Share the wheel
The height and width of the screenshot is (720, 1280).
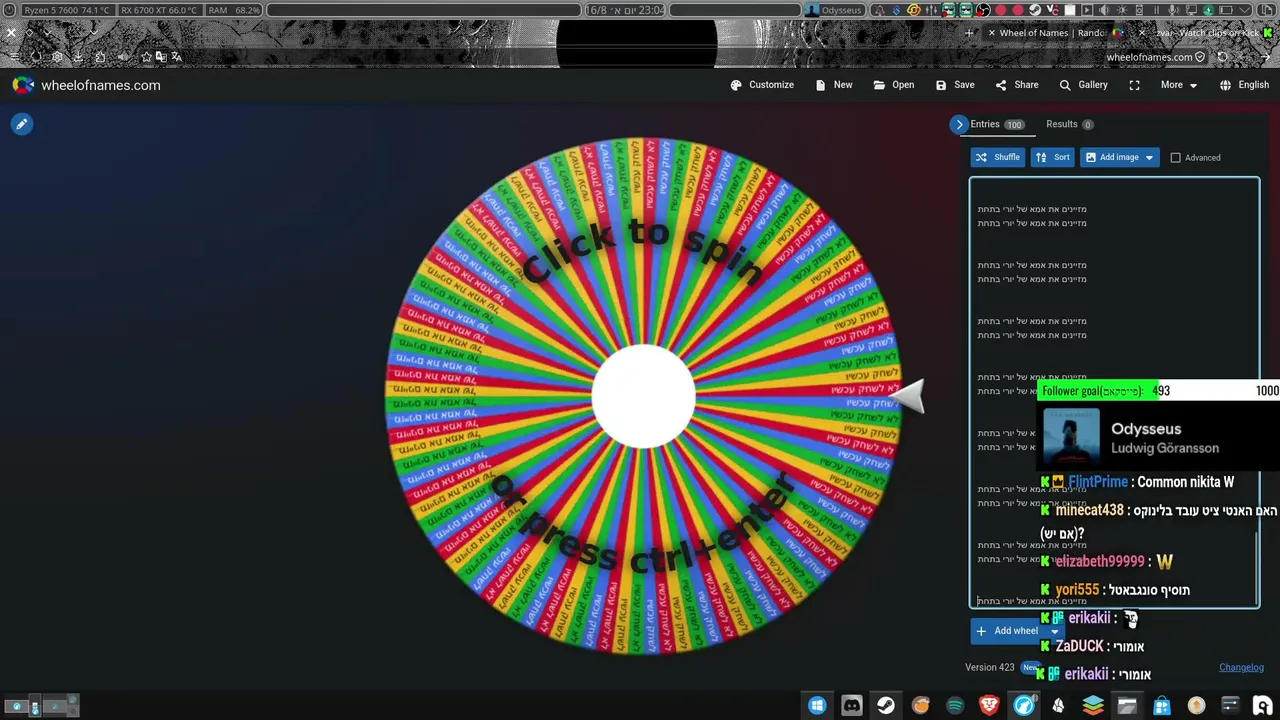[1017, 85]
